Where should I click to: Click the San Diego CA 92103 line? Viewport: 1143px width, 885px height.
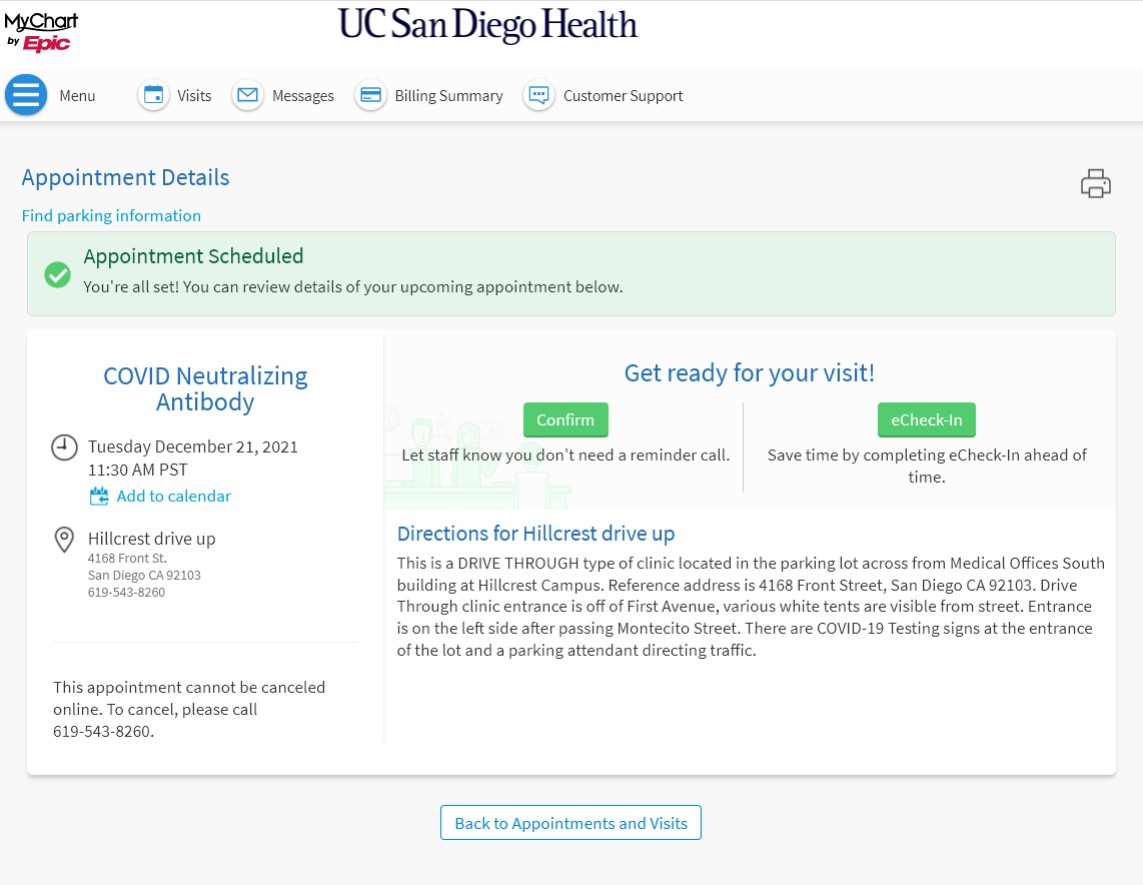(x=144, y=575)
